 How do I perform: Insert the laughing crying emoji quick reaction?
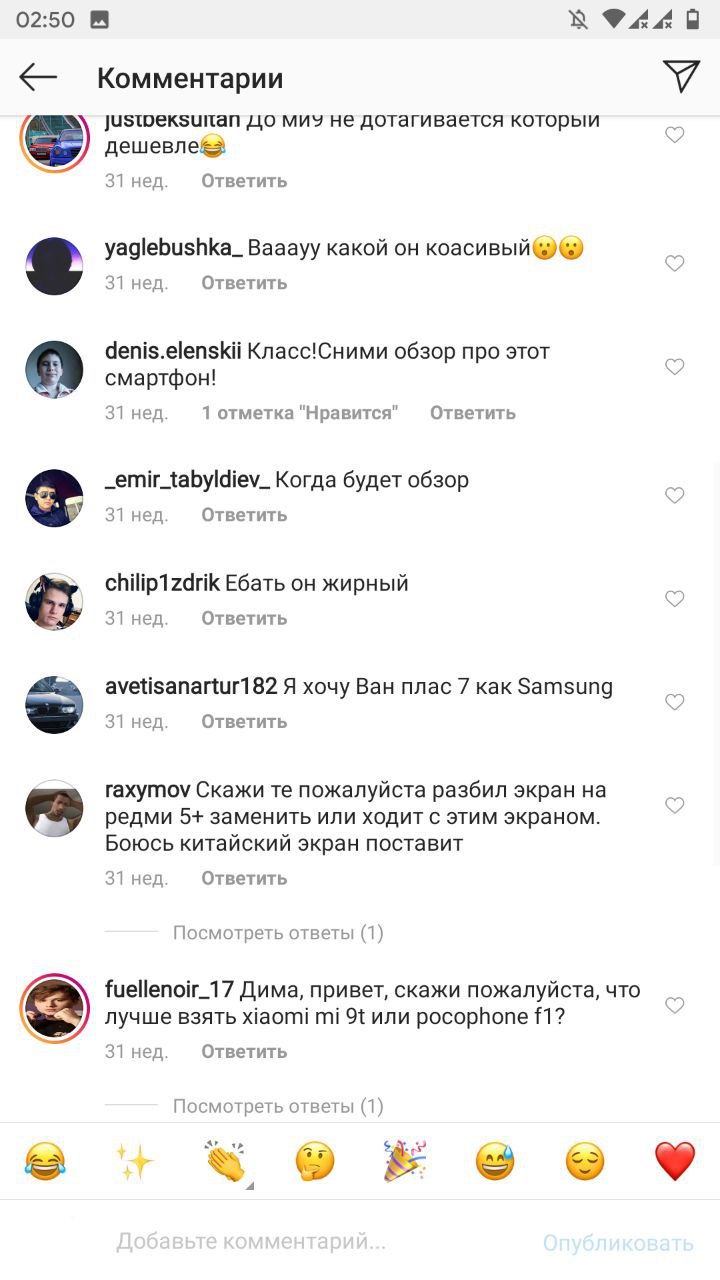tap(45, 1161)
